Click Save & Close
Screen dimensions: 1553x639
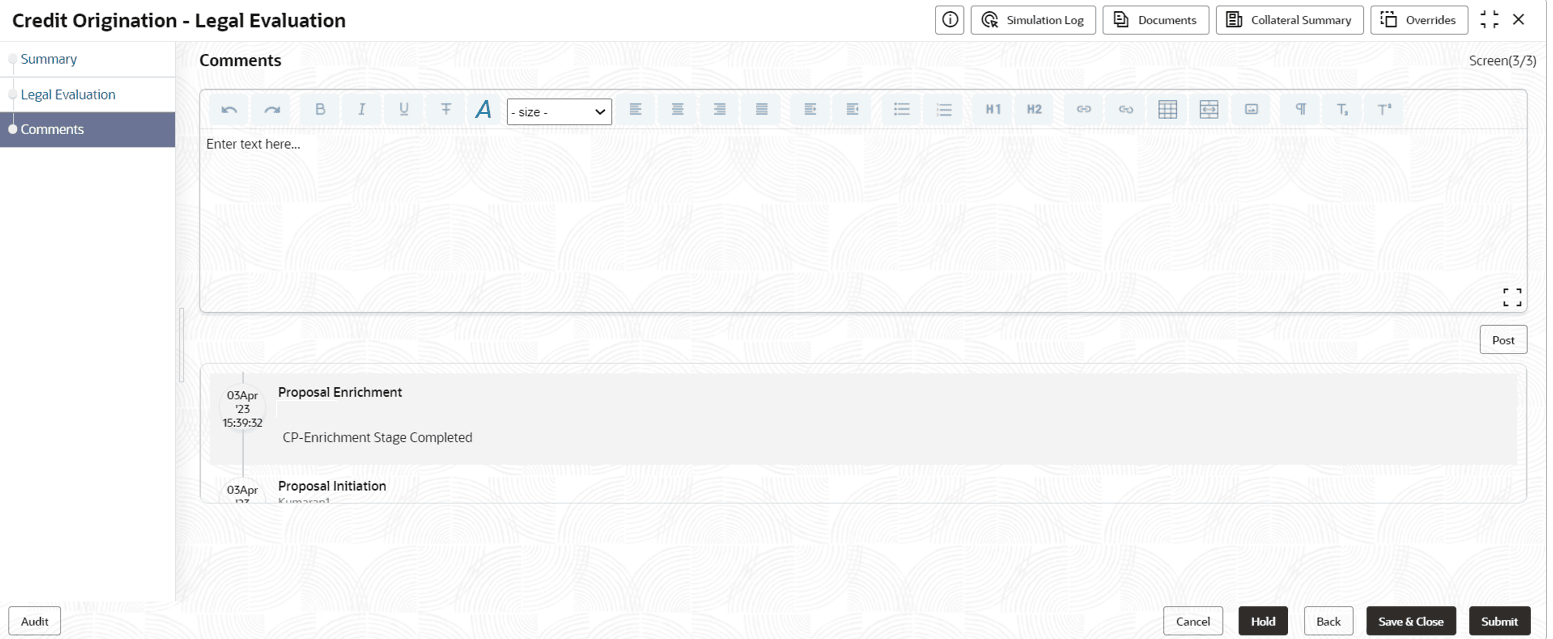tap(1411, 621)
